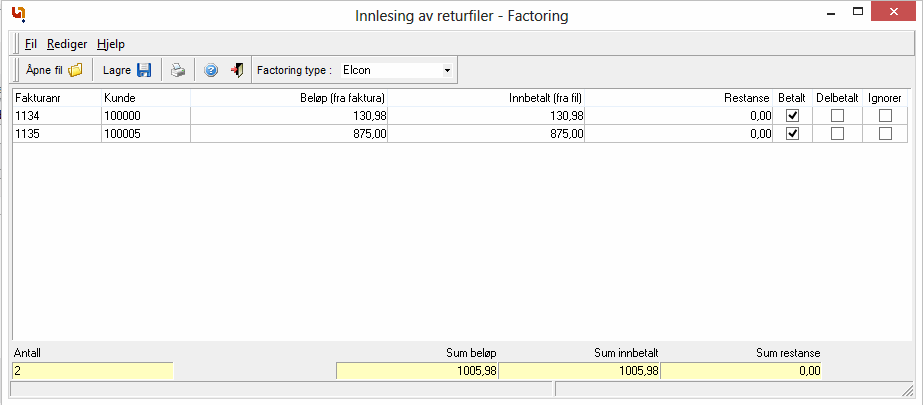Click the Åpne fil folder icon

(x=75, y=71)
